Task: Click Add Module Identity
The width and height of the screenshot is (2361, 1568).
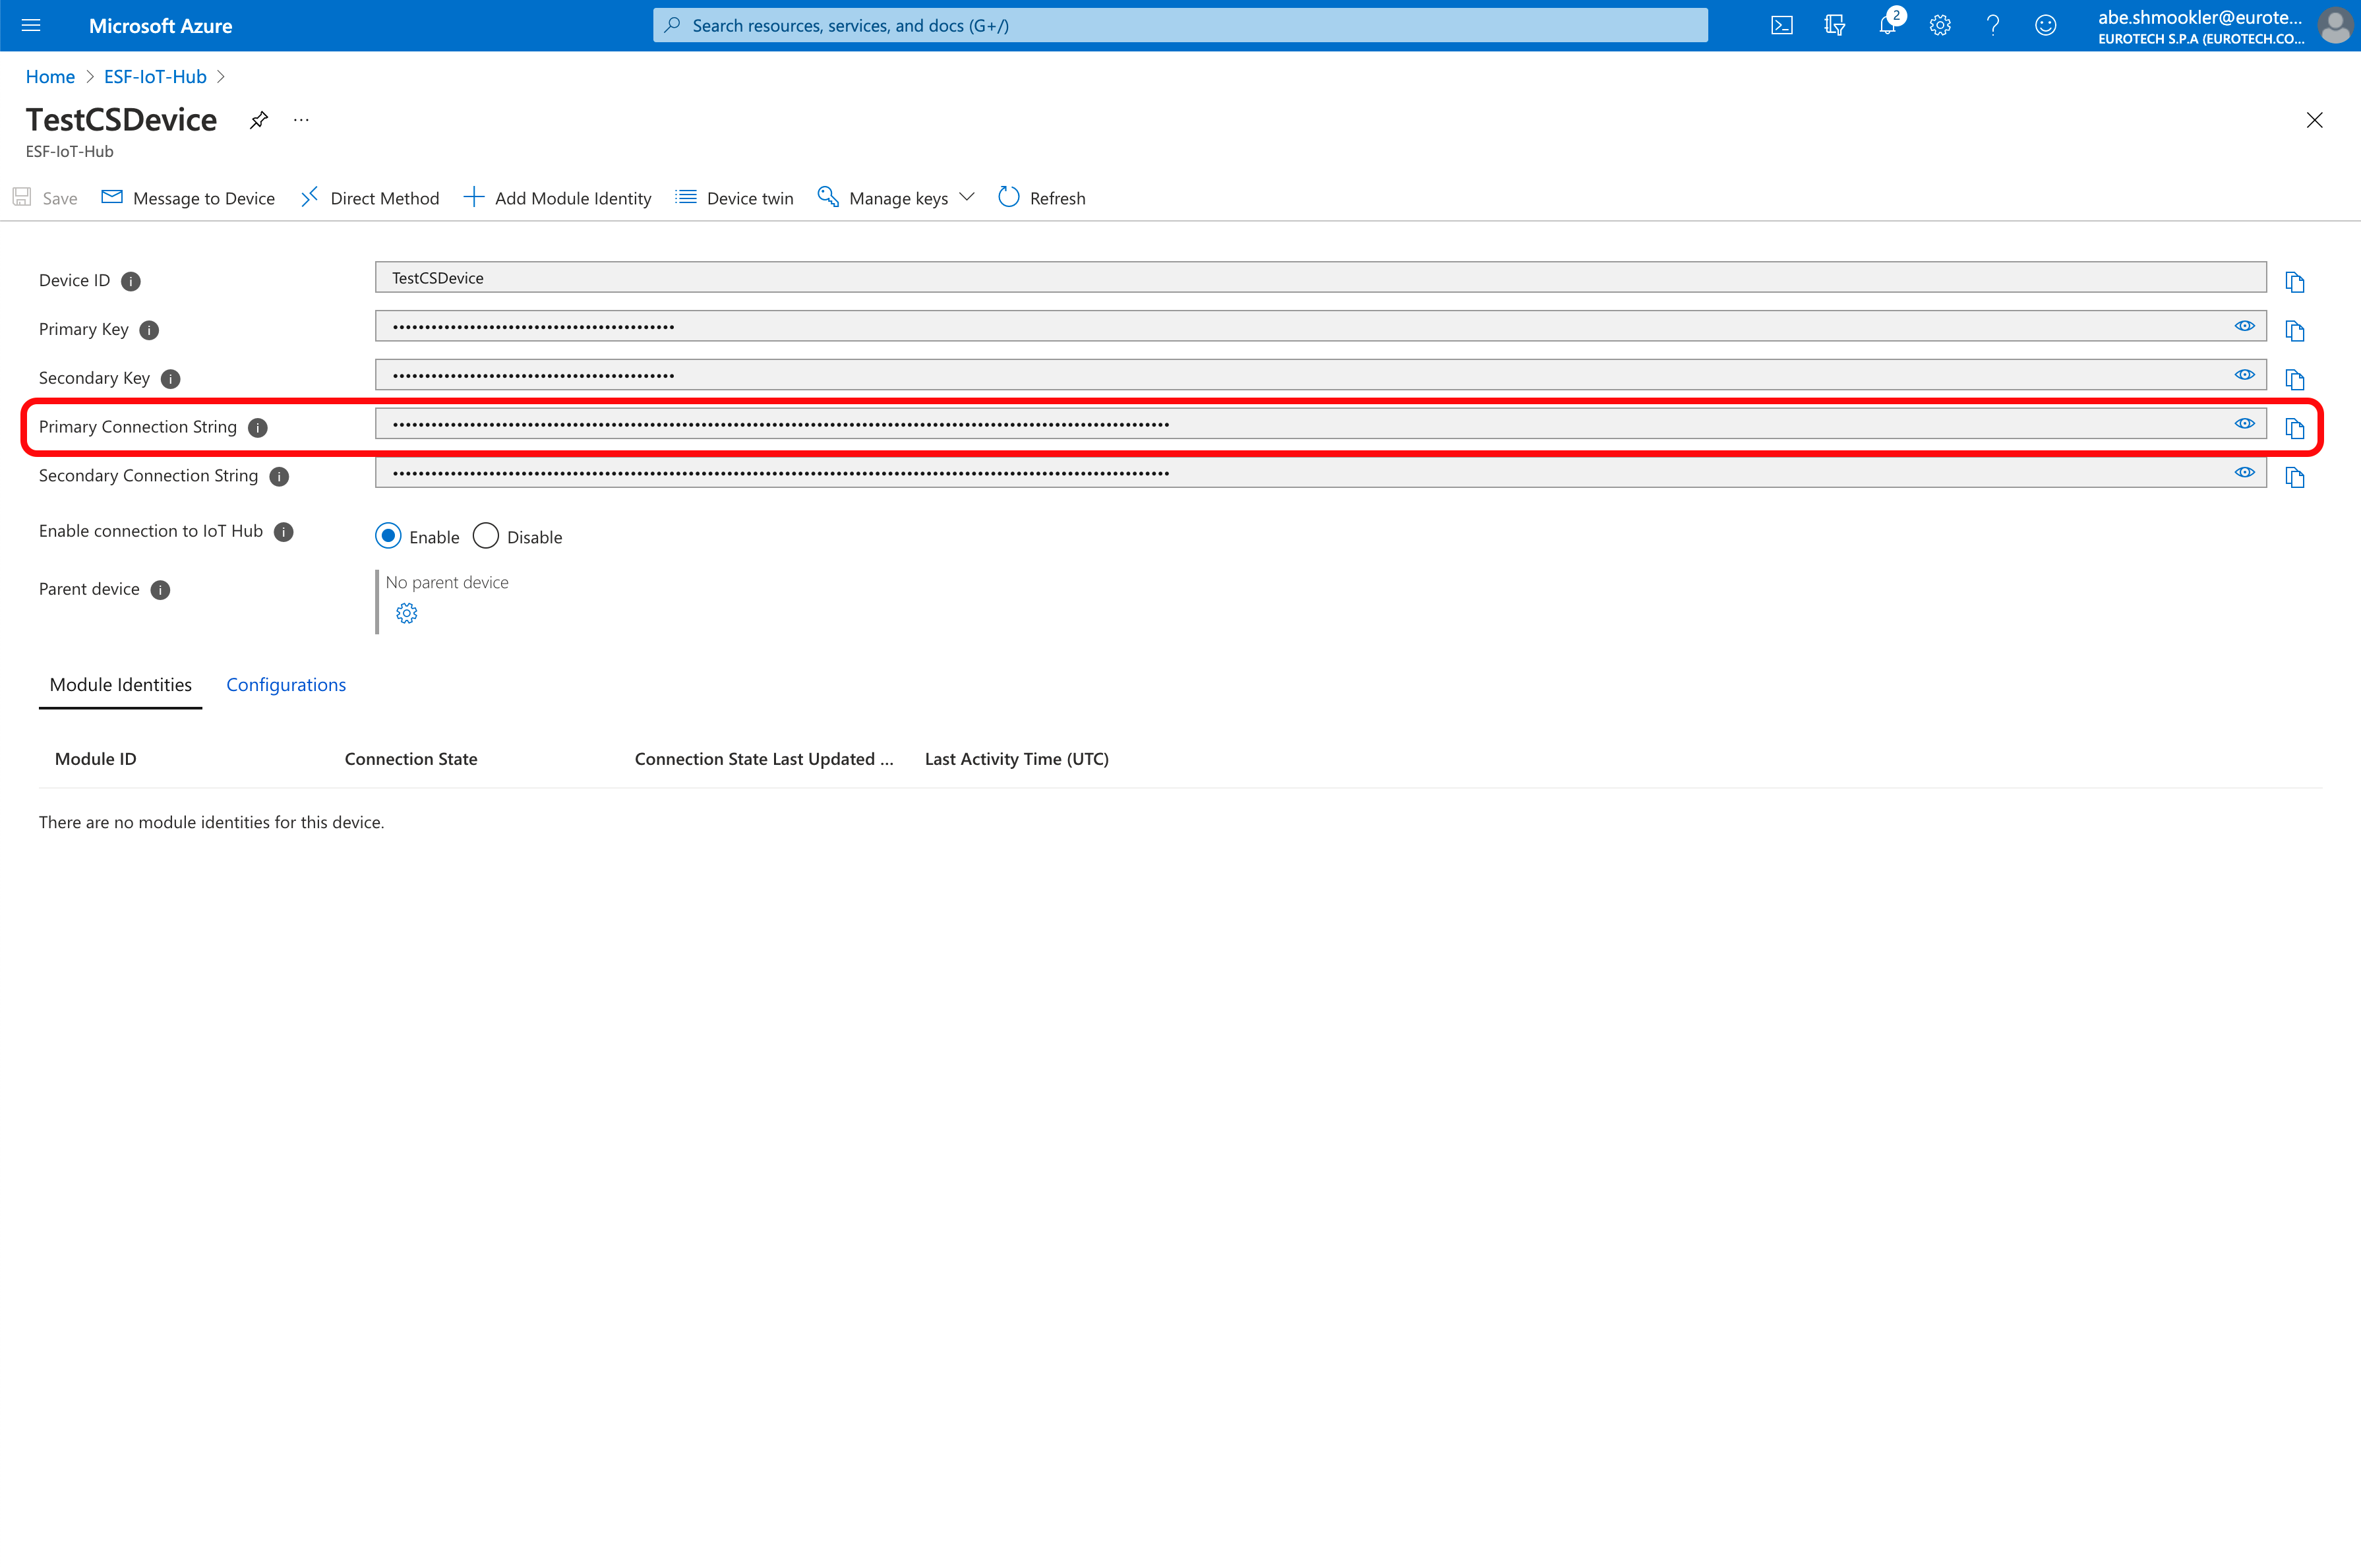Action: (558, 198)
